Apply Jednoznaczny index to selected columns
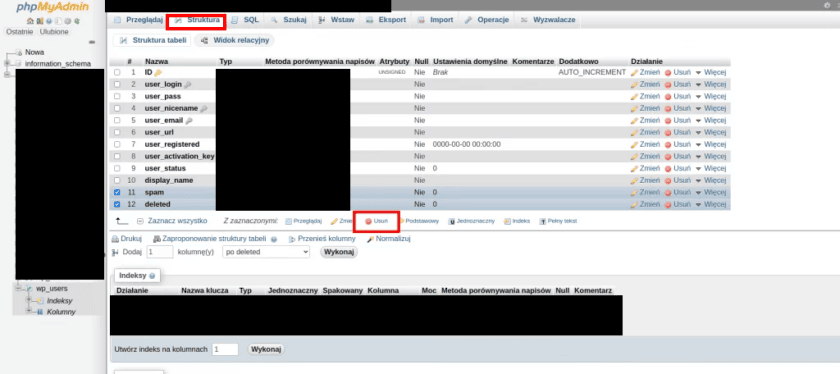 [471, 221]
